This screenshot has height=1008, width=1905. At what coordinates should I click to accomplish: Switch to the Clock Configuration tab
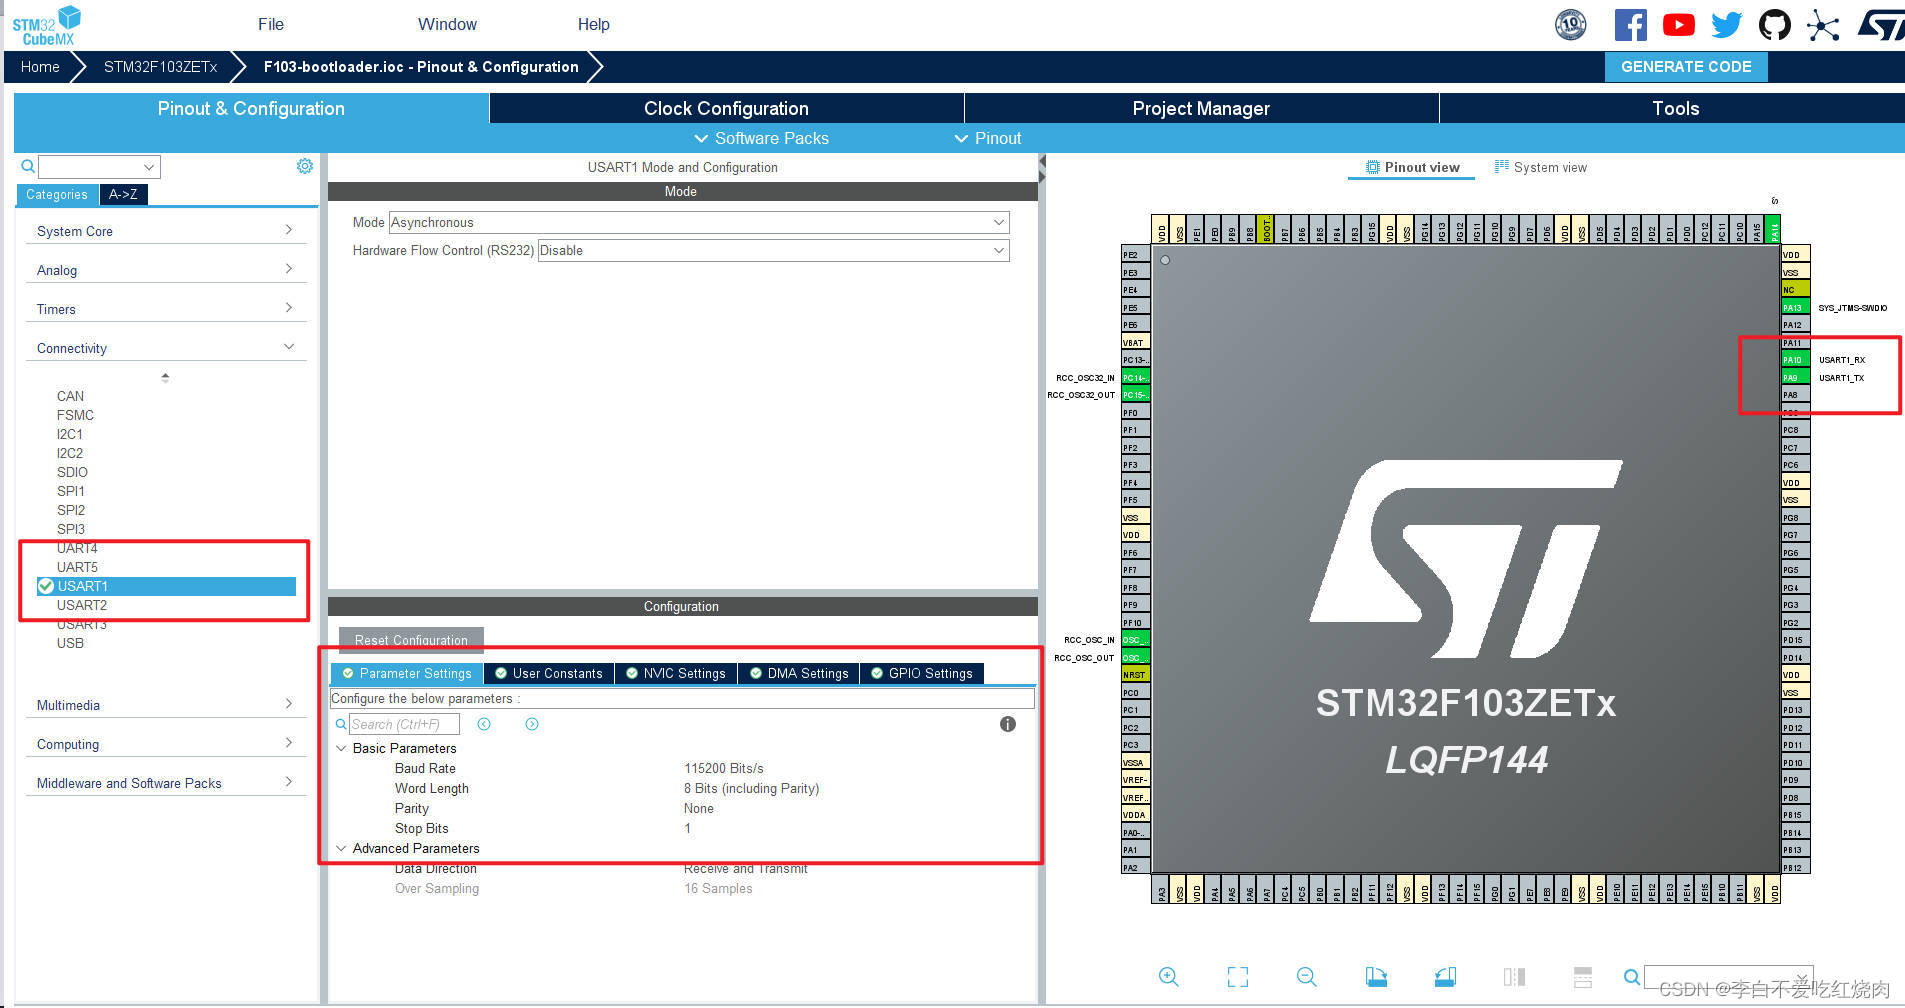pos(725,108)
